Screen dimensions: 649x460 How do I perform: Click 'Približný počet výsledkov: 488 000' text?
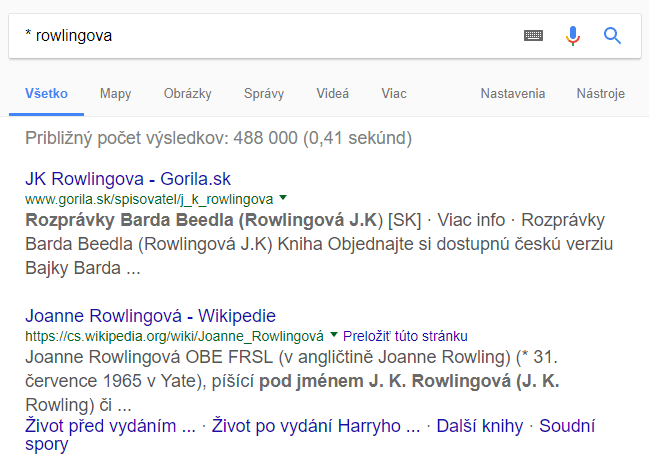click(161, 138)
